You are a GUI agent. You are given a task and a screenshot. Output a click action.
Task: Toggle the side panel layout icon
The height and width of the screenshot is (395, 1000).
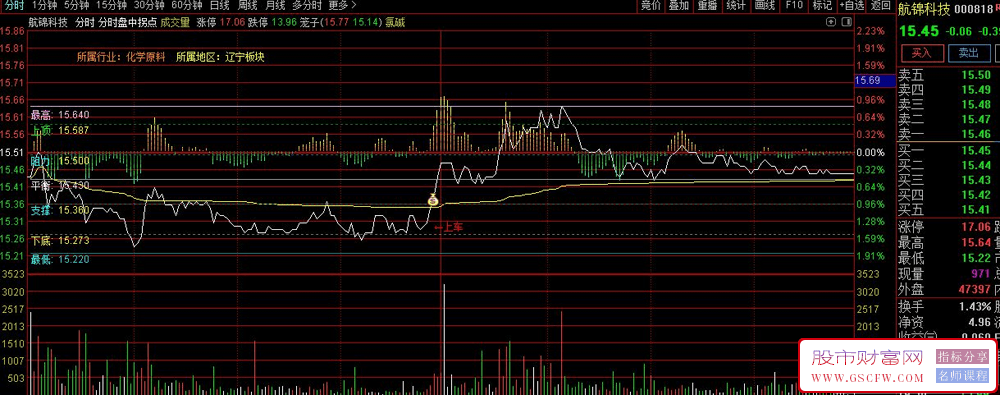tap(846, 22)
